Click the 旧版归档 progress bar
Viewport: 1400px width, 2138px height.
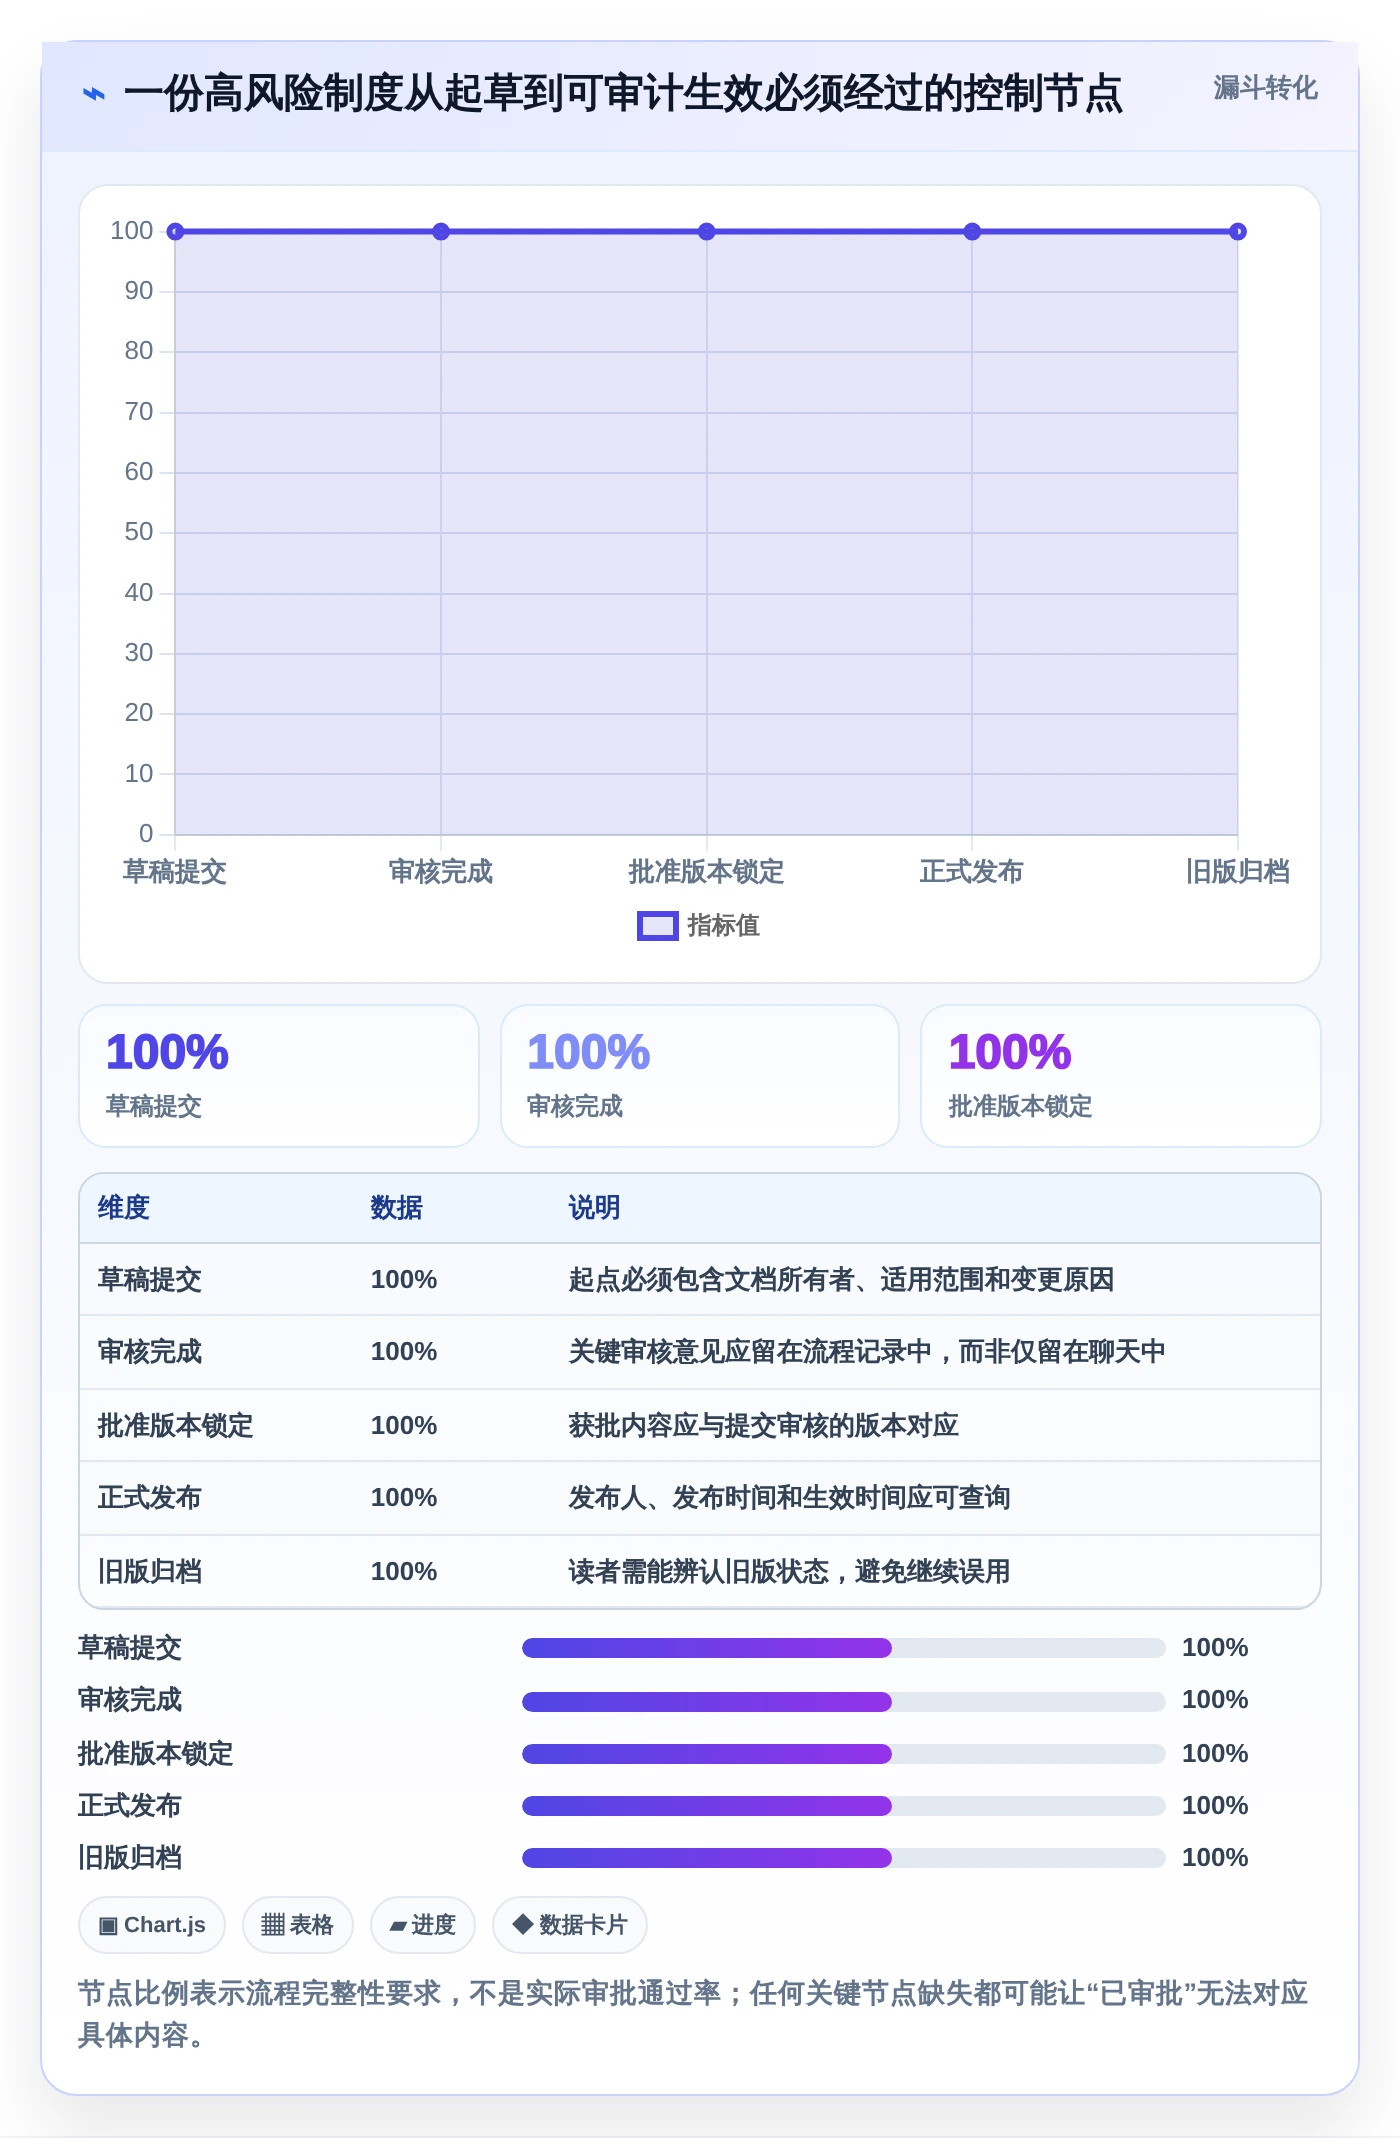coord(844,1858)
